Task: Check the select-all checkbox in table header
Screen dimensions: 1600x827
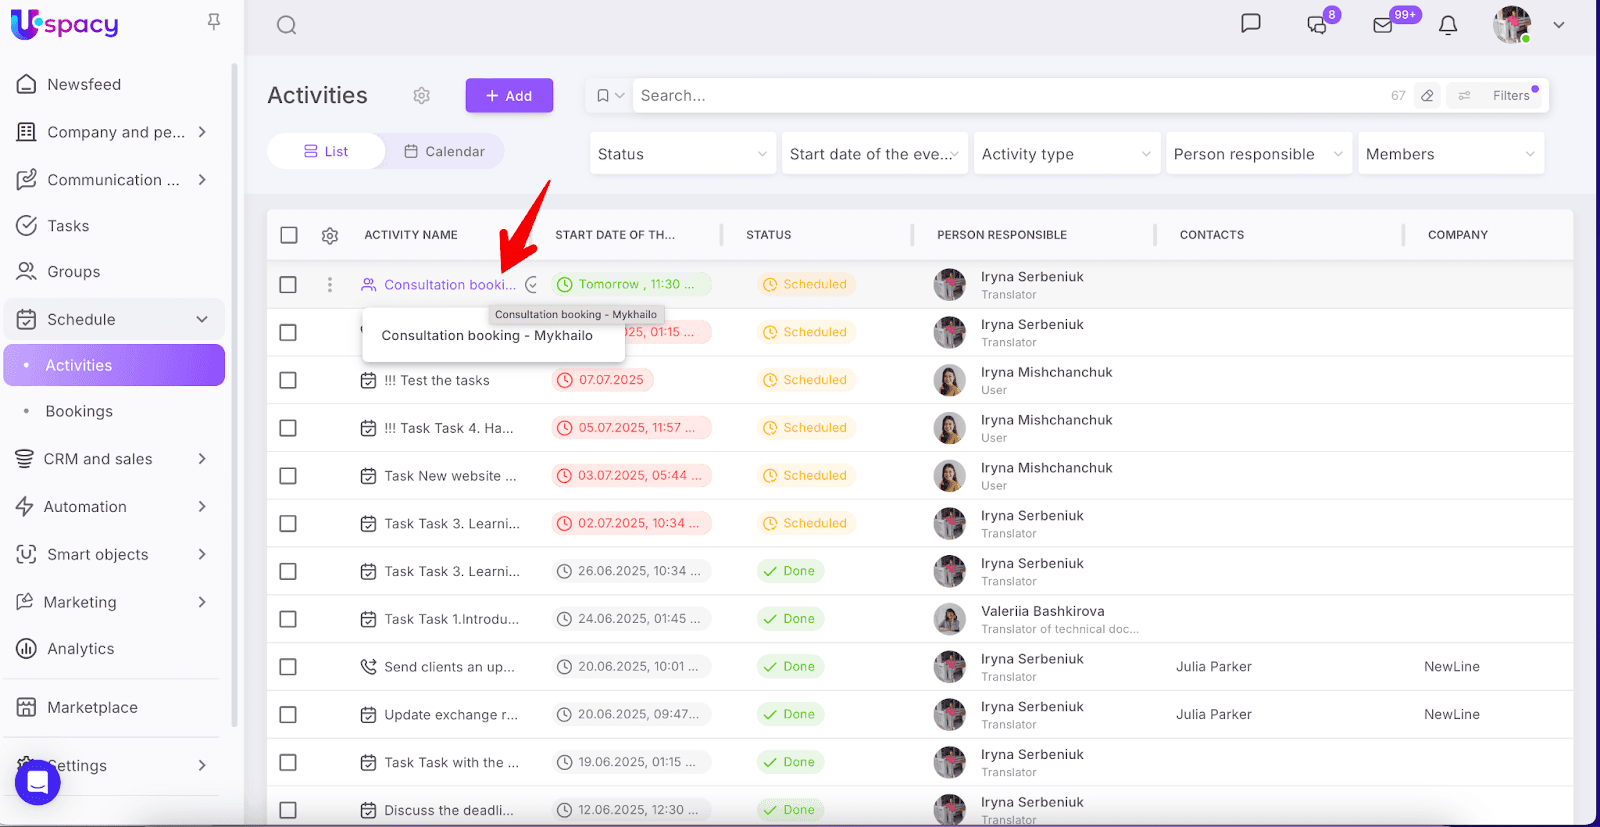Action: [x=289, y=235]
